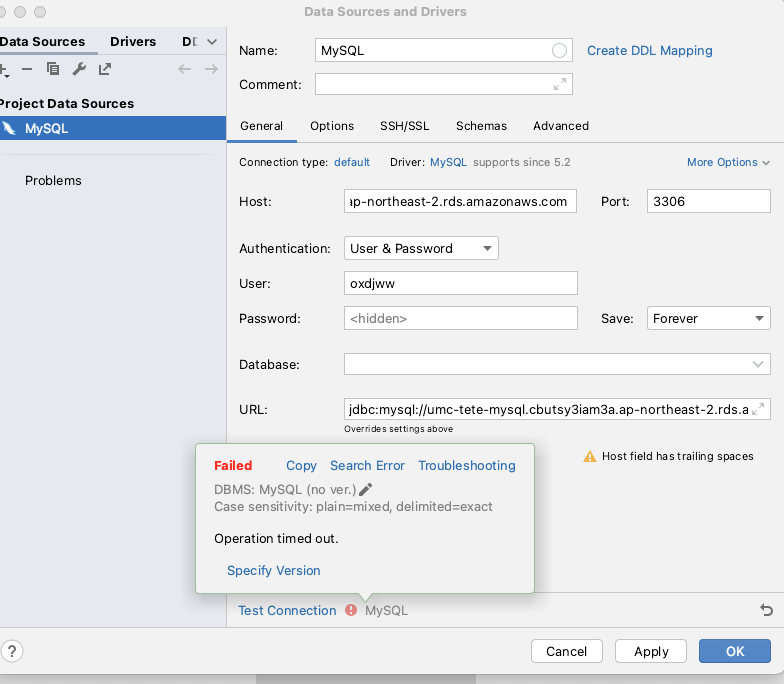Open help with the question mark button
The height and width of the screenshot is (684, 784).
click(x=12, y=651)
